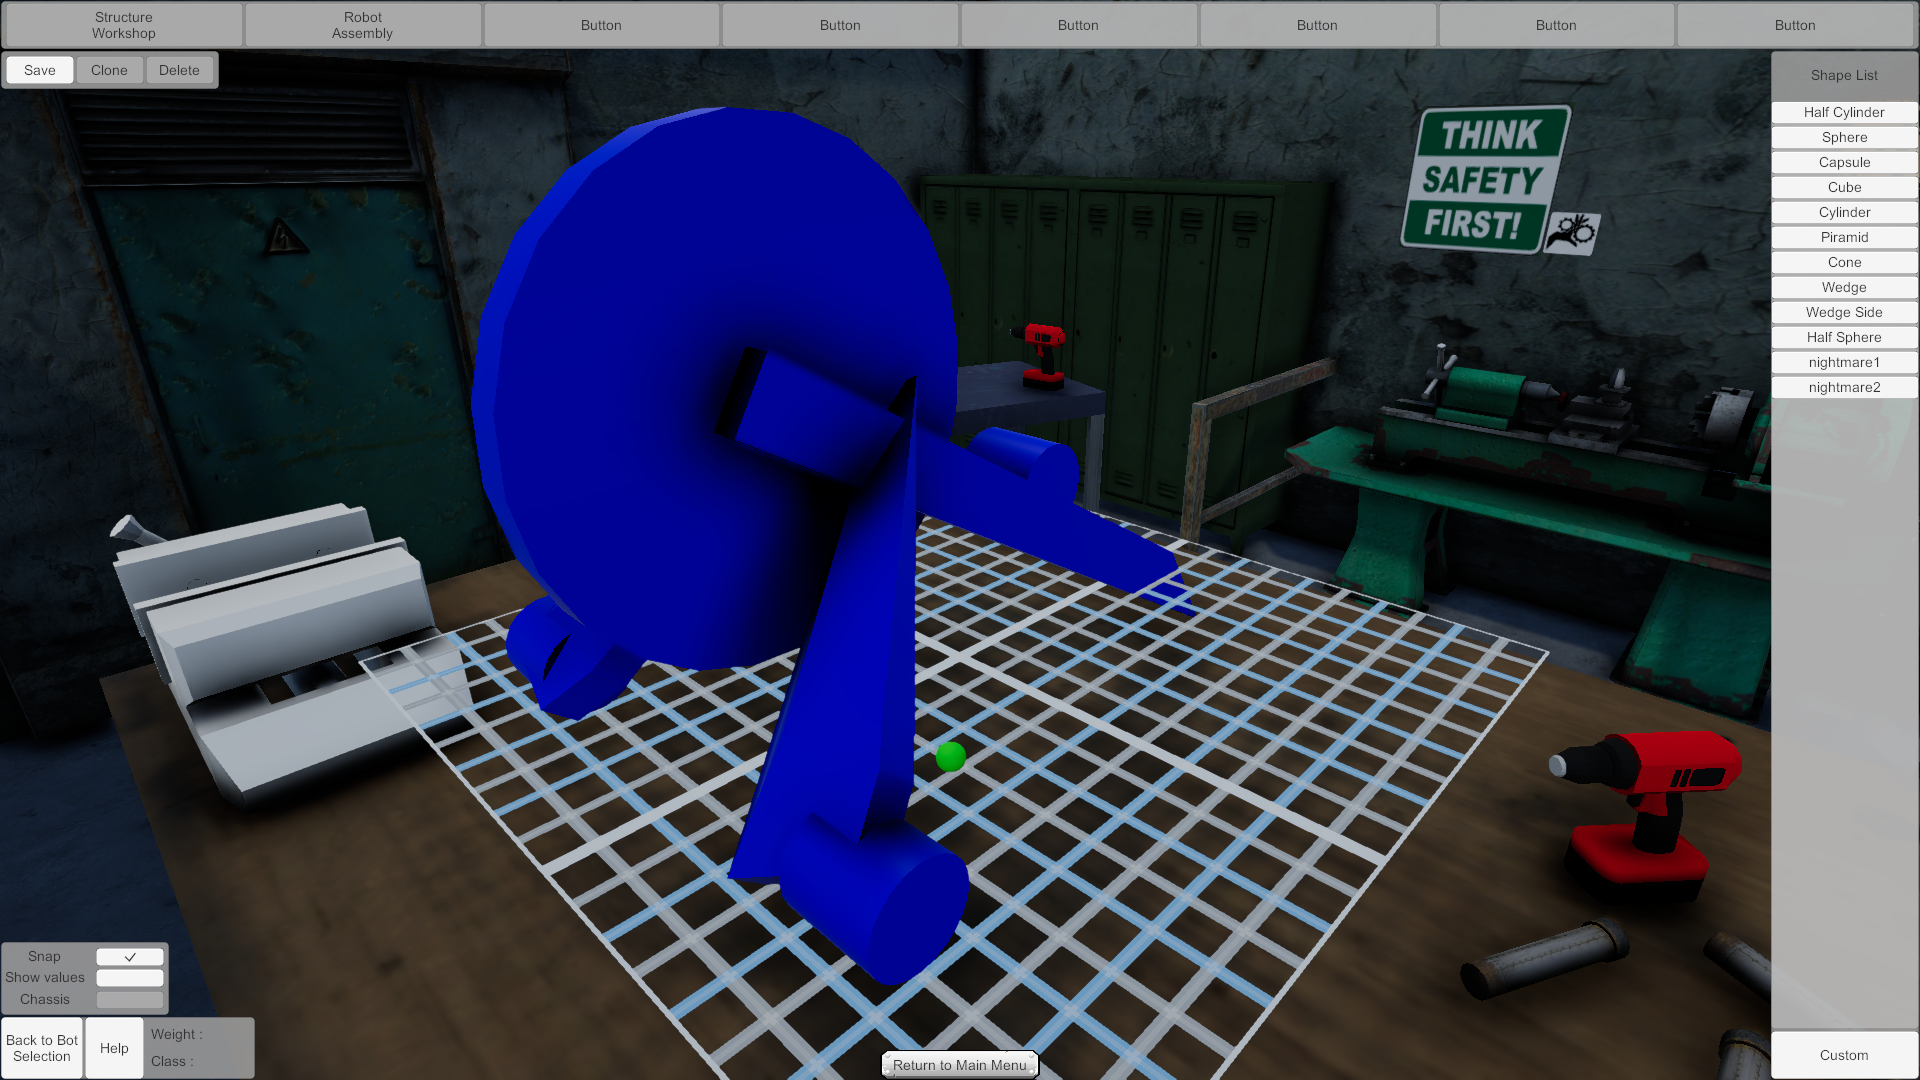The image size is (1920, 1080).
Task: Open the Structure Workshop tab
Action: point(124,25)
